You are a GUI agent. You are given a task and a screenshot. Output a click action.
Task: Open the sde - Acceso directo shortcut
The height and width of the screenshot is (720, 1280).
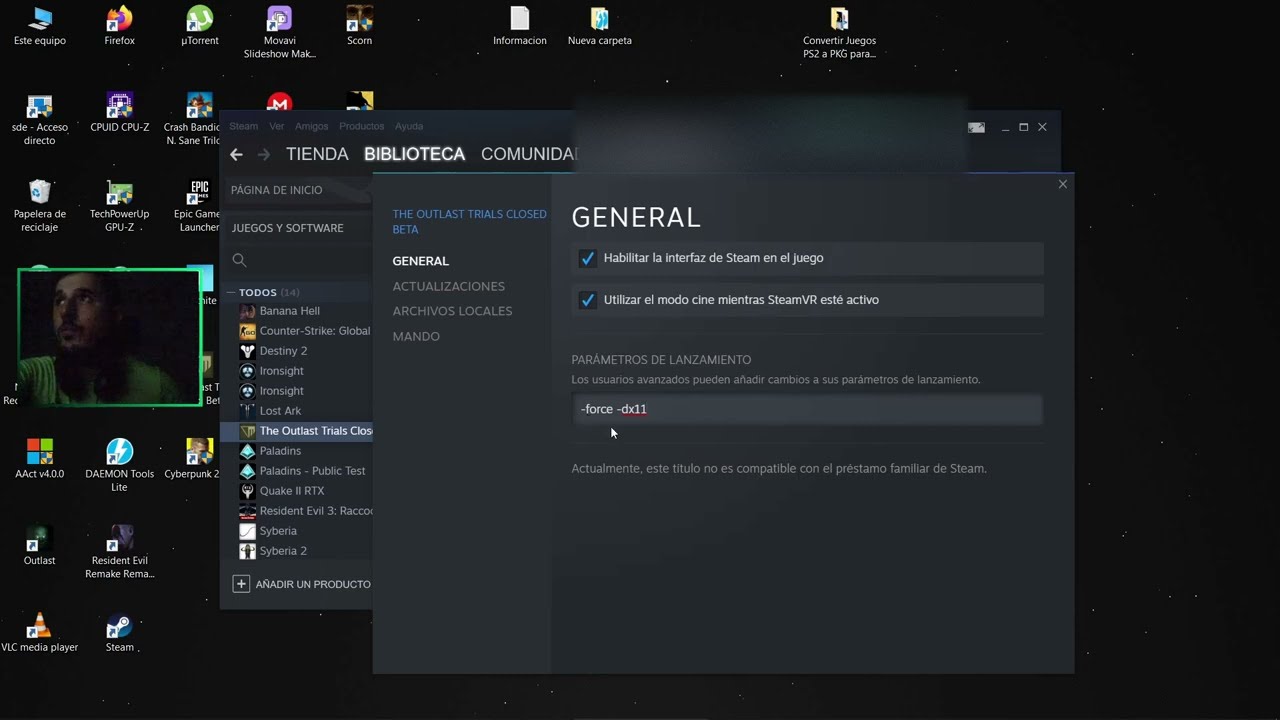(x=40, y=119)
